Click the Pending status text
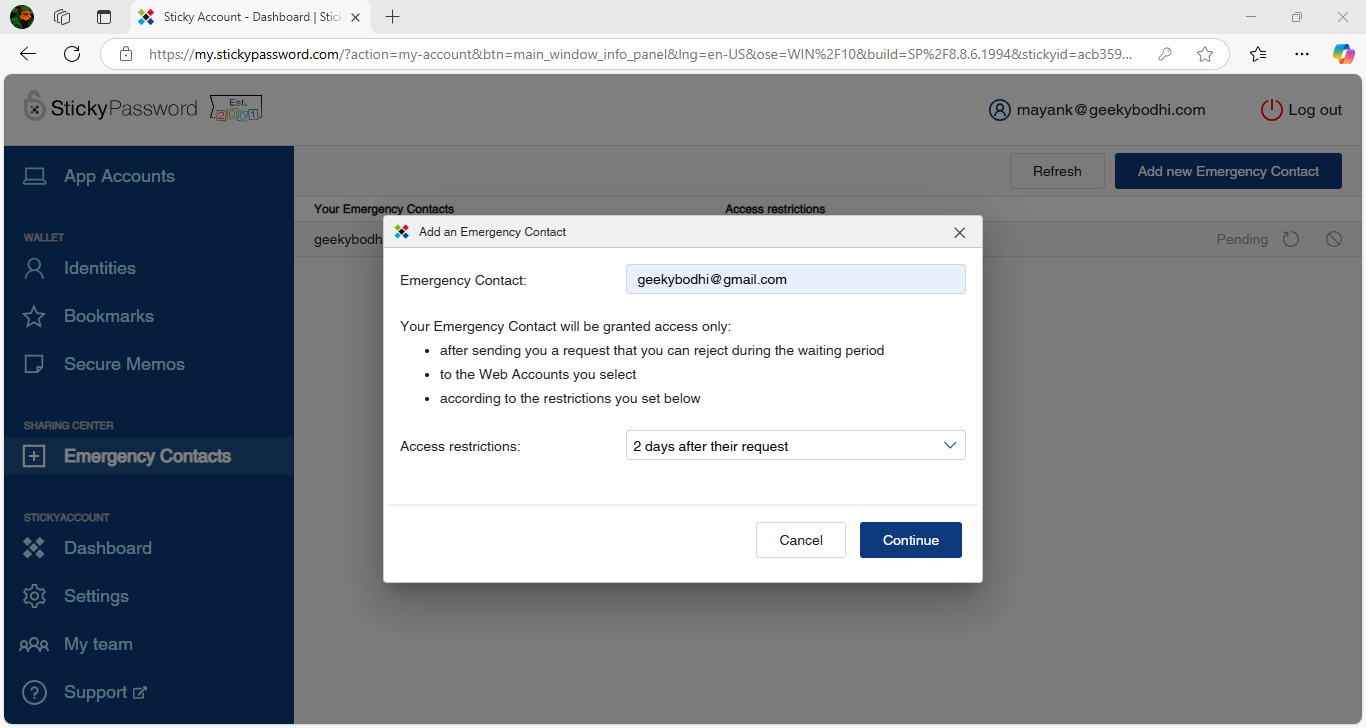The width and height of the screenshot is (1366, 728). point(1242,239)
